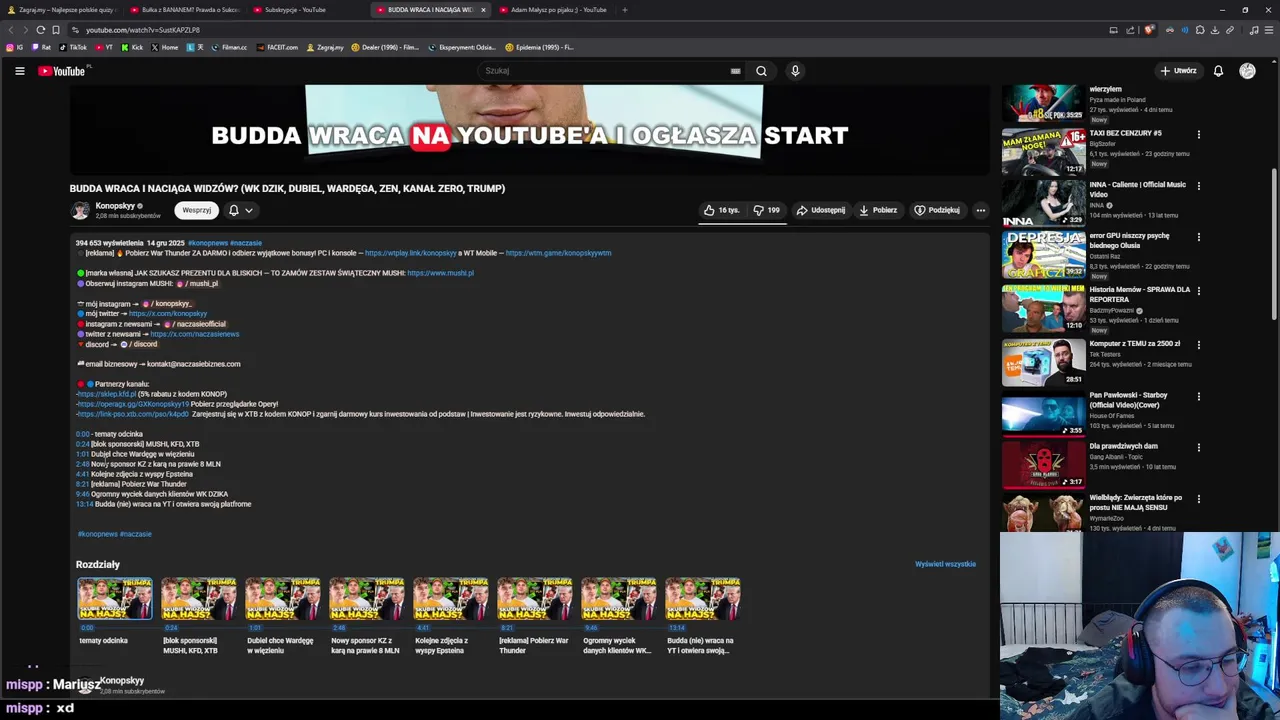1280x720 pixels.
Task: Click the Wesprzyj join button
Action: pos(197,210)
